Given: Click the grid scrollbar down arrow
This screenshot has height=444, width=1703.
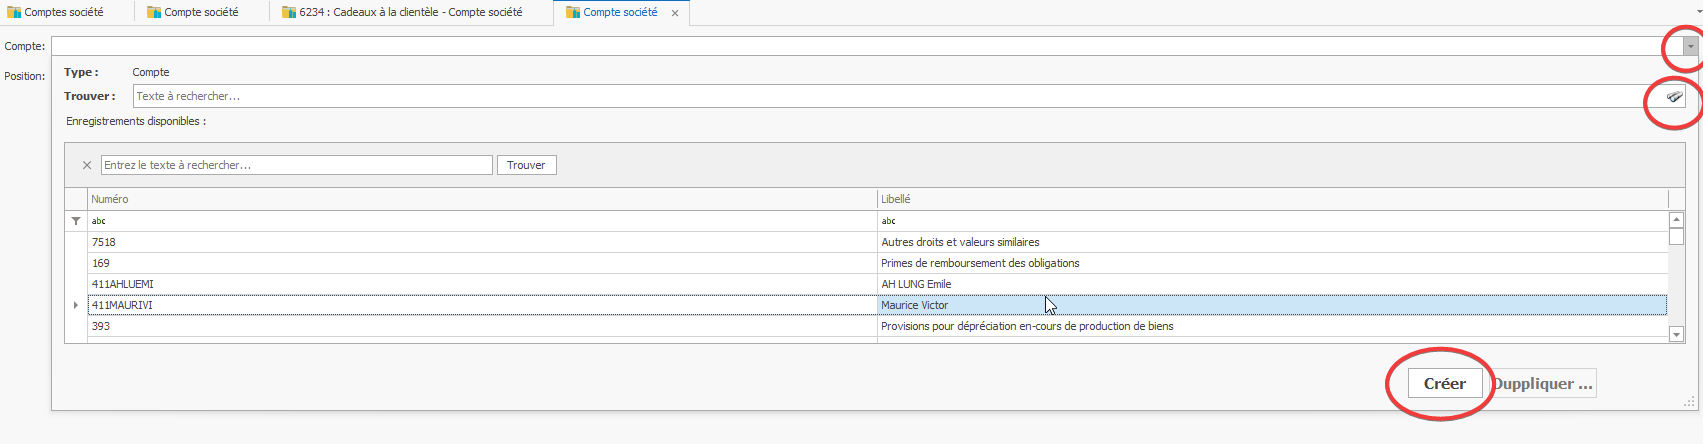Looking at the screenshot, I should point(1676,335).
